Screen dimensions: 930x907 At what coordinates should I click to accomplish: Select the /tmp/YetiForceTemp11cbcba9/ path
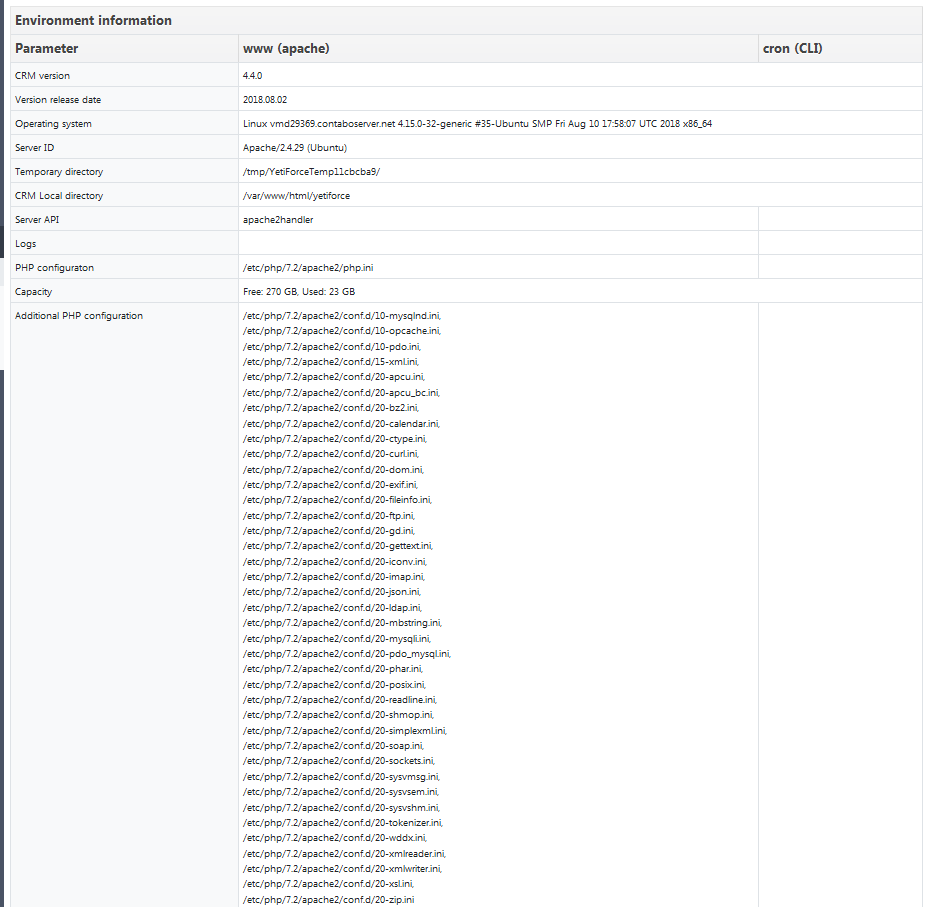tap(311, 171)
